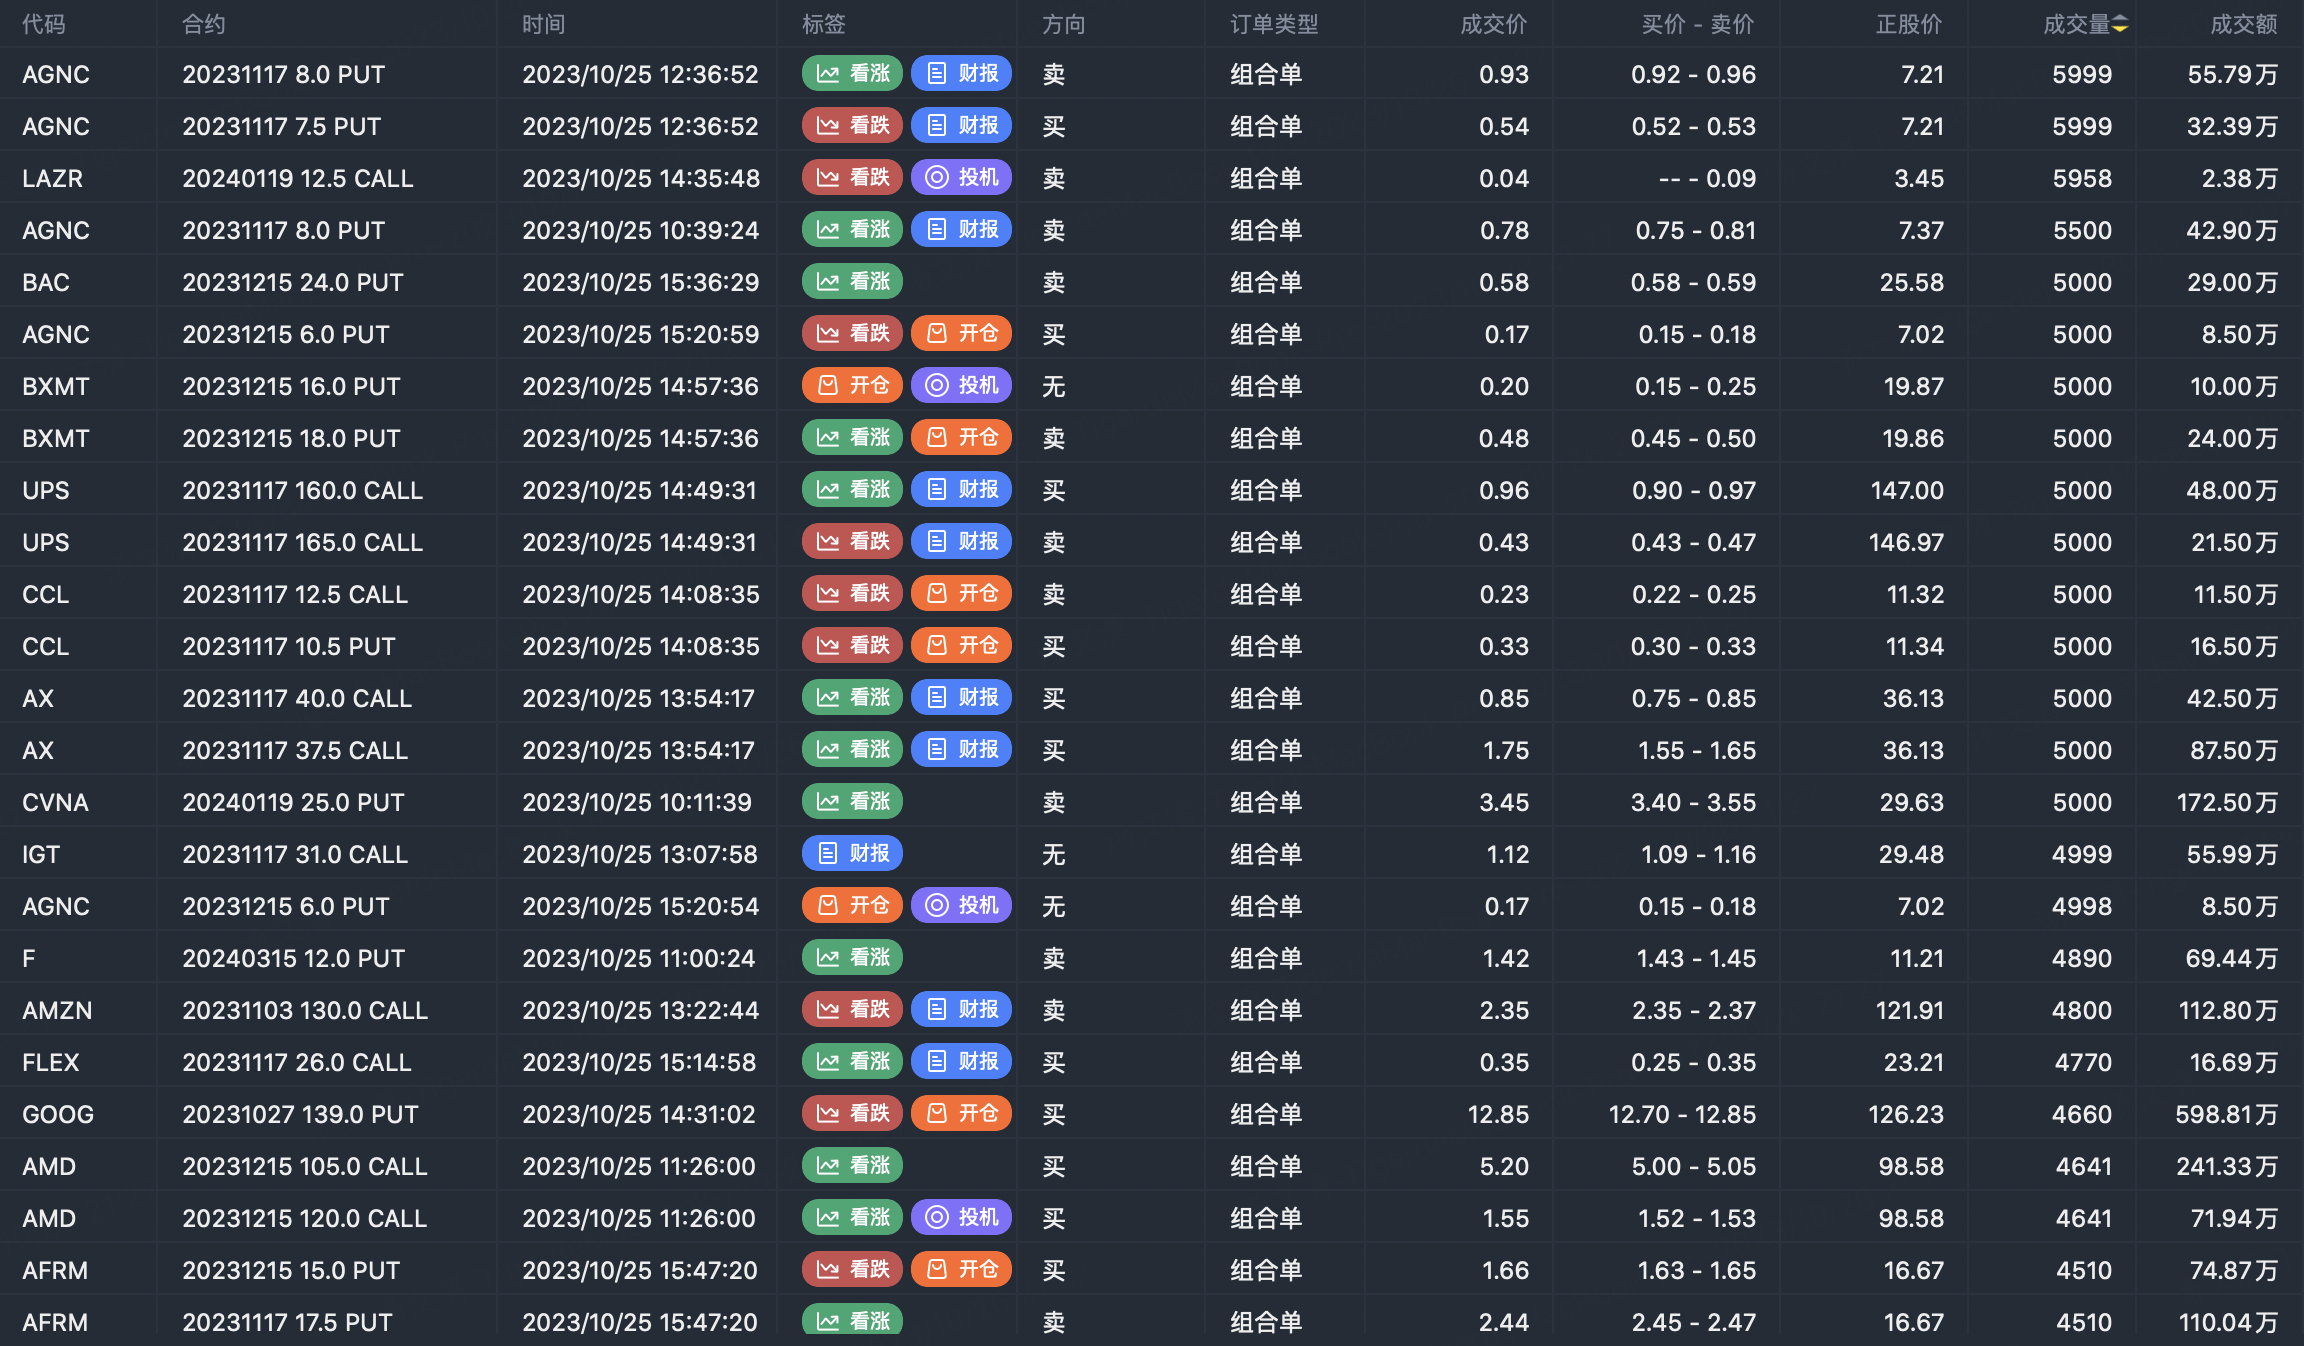Click 投机 tag on AMD 120.0 CALL row

(x=961, y=1218)
